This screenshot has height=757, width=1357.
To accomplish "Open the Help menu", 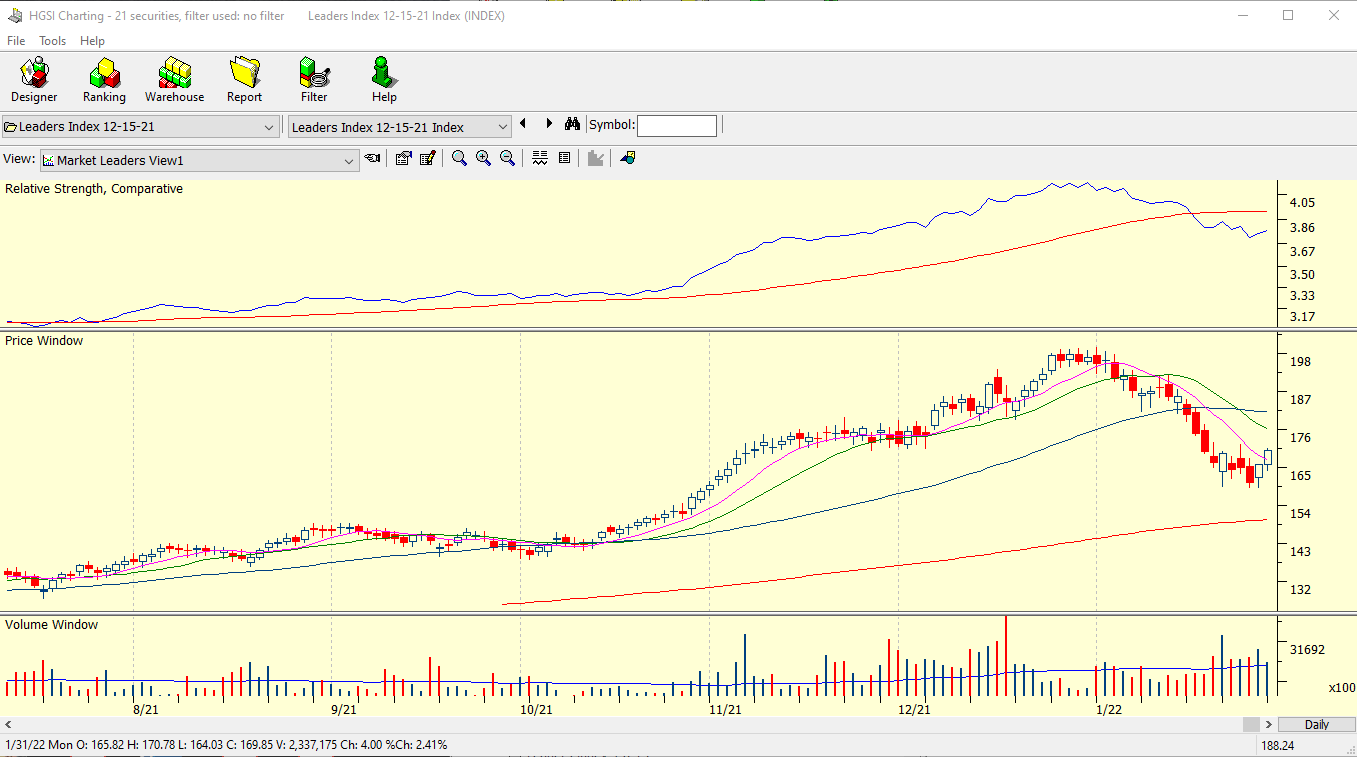I will tap(92, 41).
